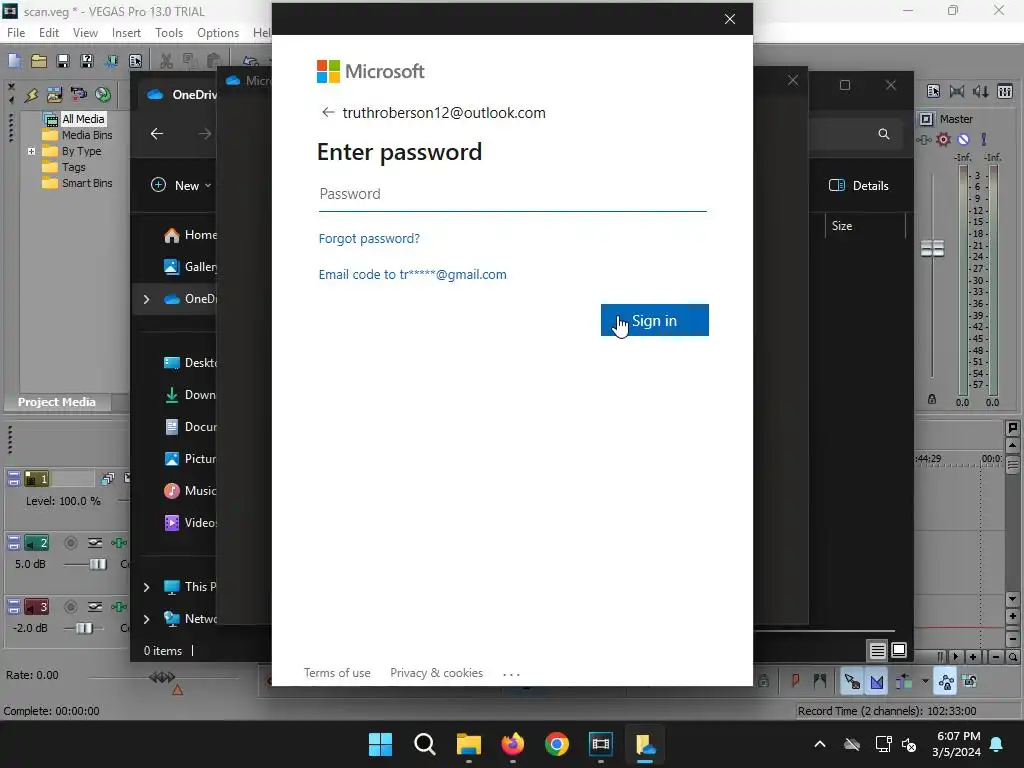The width and height of the screenshot is (1024, 768).
Task: Open the Insert menu in VEGAS
Action: [126, 33]
